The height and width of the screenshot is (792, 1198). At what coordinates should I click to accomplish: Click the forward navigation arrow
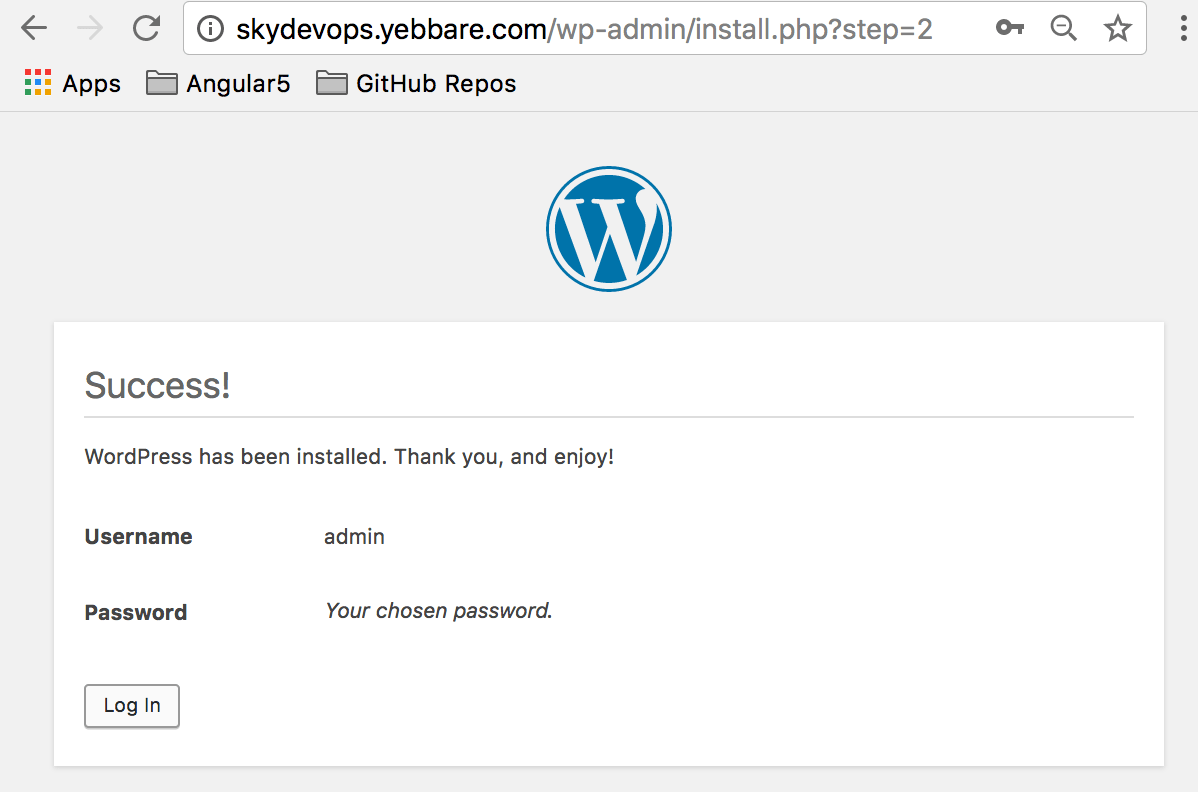click(x=90, y=29)
